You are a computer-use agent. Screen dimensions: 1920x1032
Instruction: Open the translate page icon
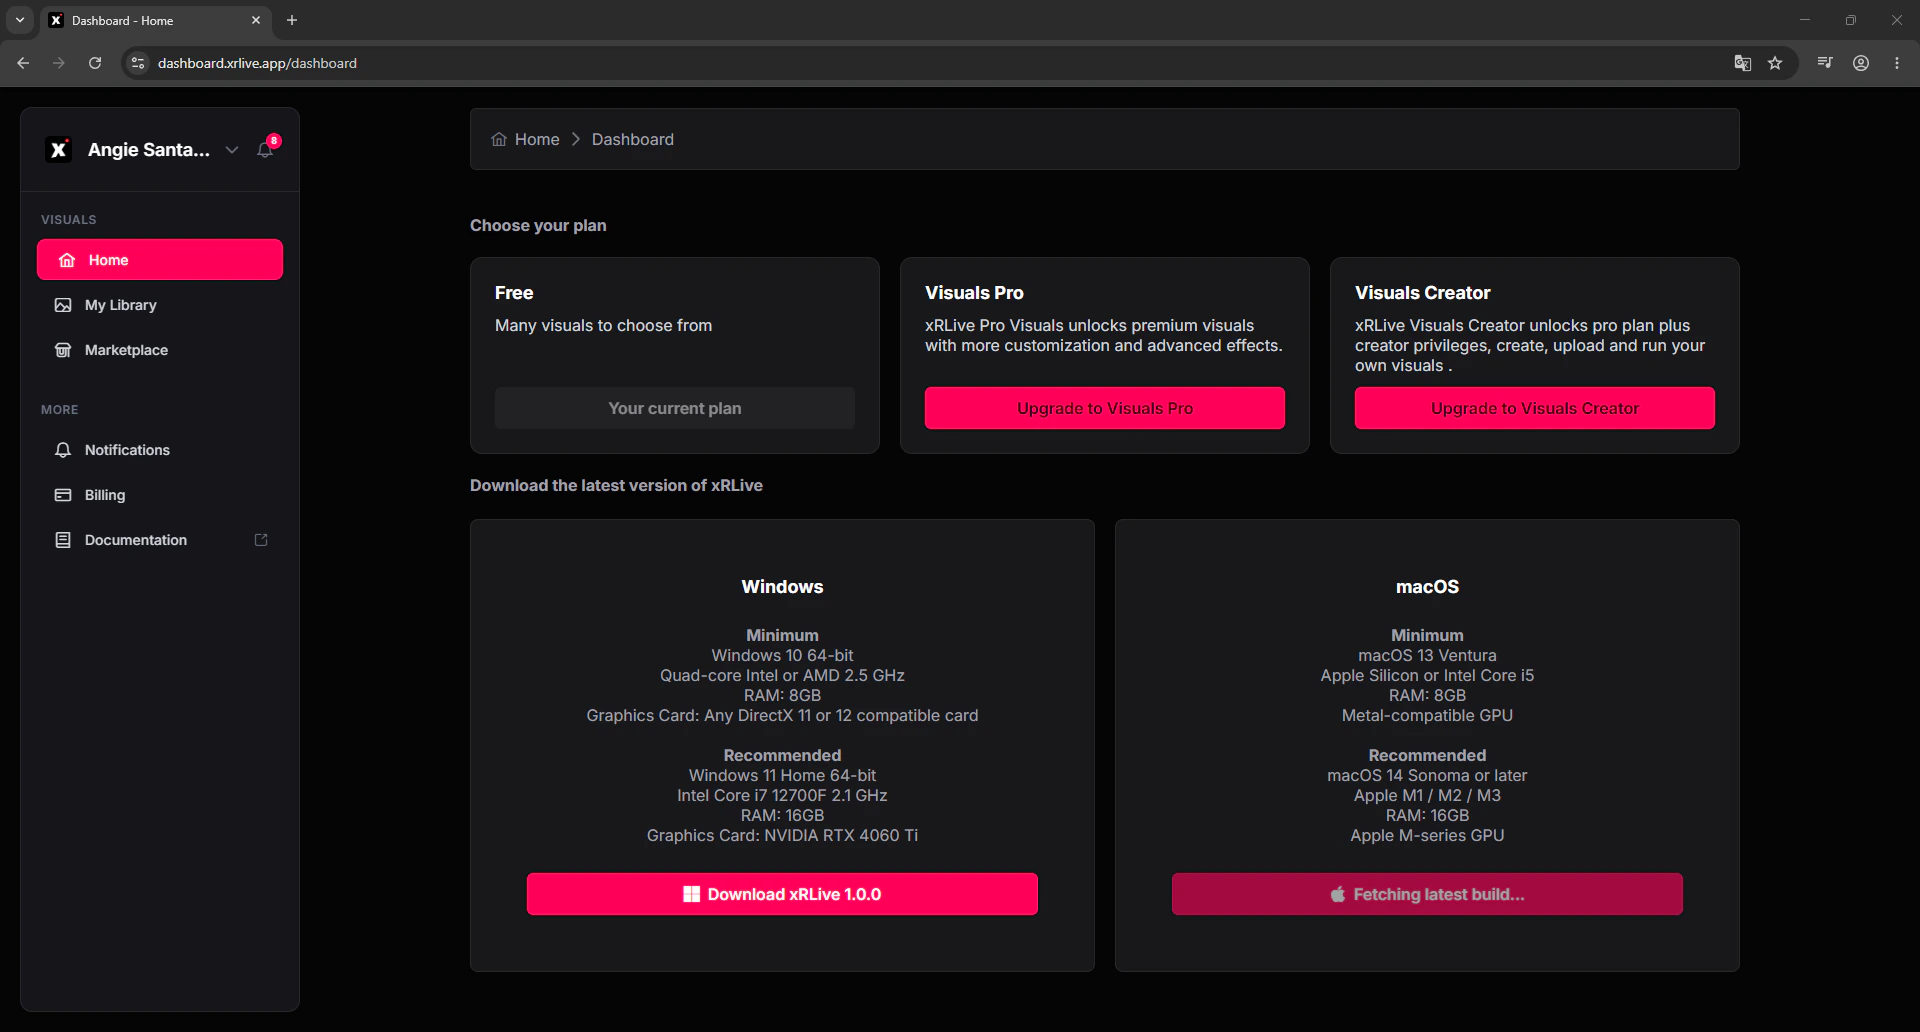click(x=1743, y=63)
